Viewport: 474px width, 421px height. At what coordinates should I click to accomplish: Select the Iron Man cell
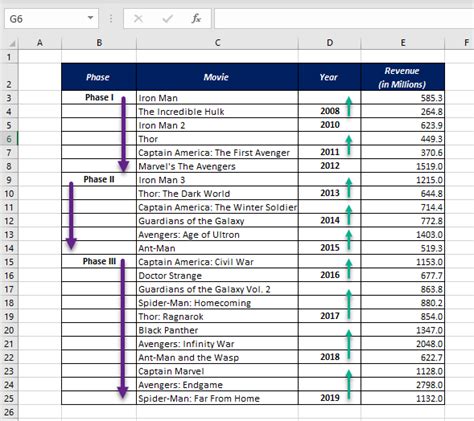click(217, 98)
